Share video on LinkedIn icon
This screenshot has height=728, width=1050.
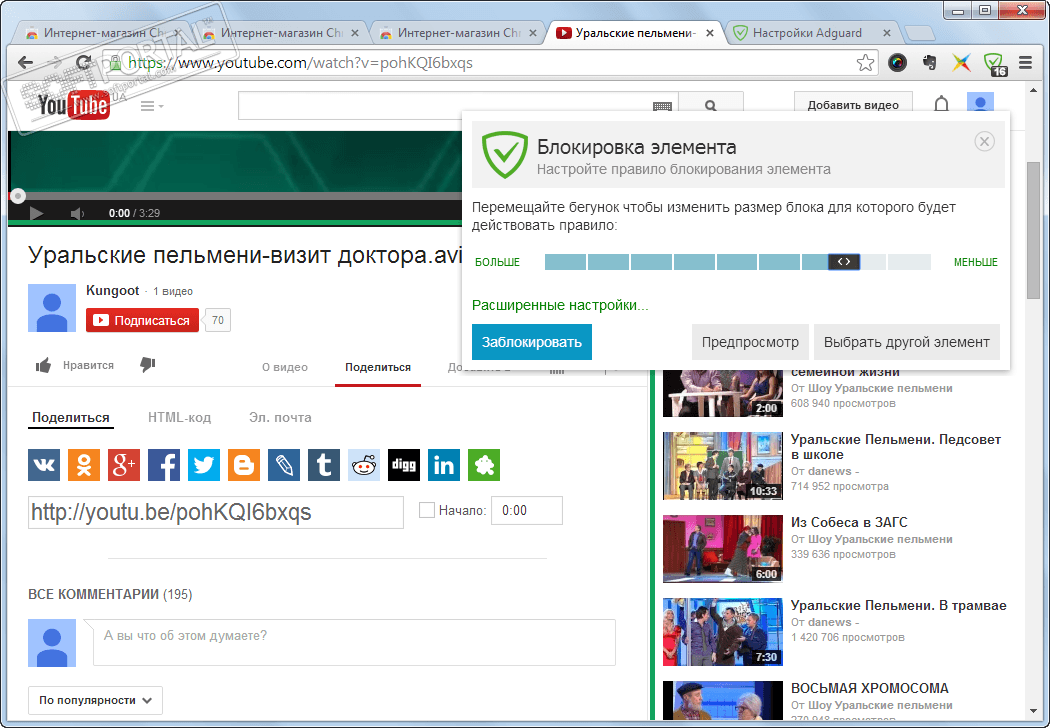444,465
